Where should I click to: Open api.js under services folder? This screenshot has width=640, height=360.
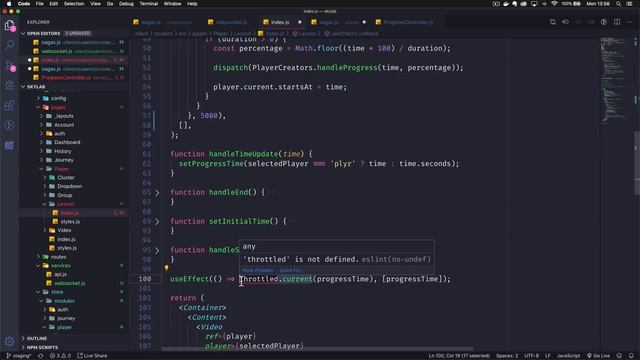click(x=60, y=274)
